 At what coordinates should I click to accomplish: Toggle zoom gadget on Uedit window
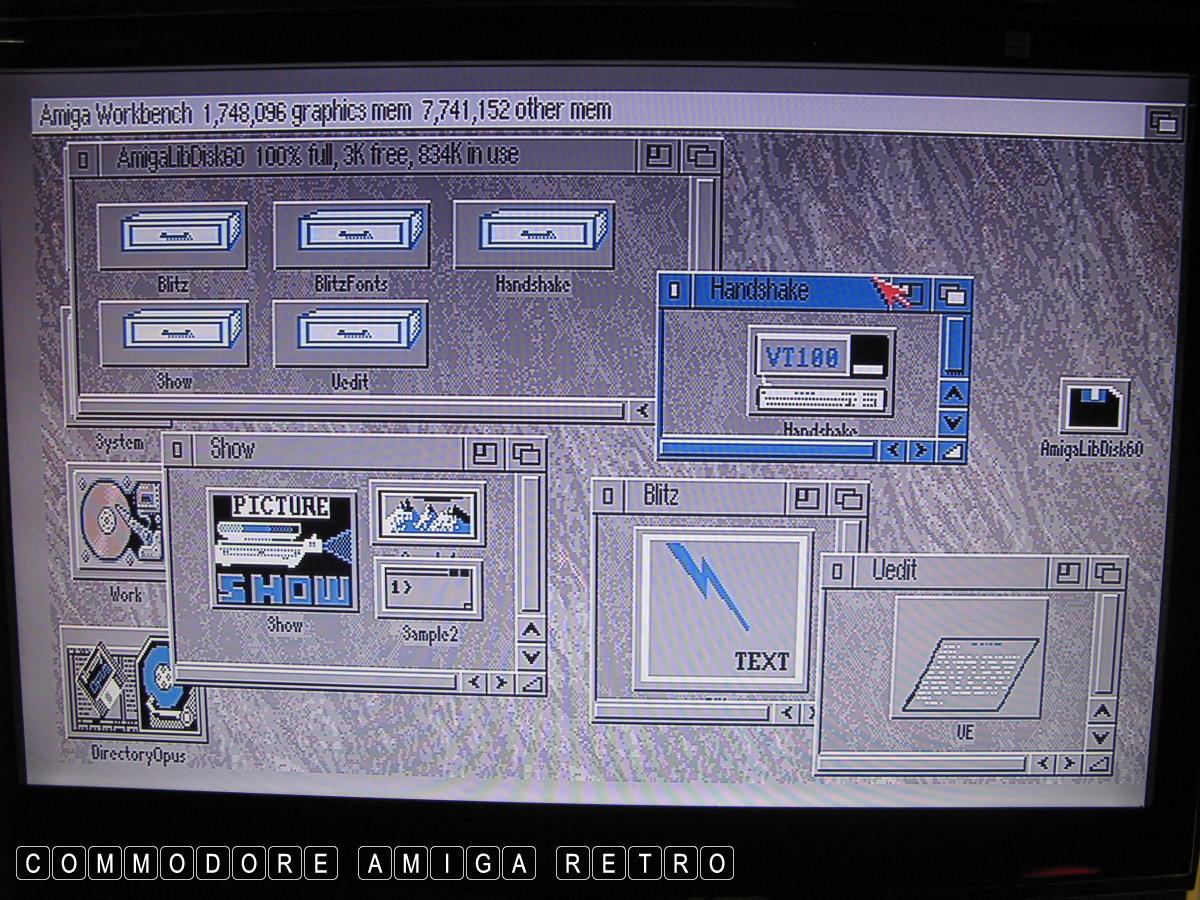[x=1069, y=573]
